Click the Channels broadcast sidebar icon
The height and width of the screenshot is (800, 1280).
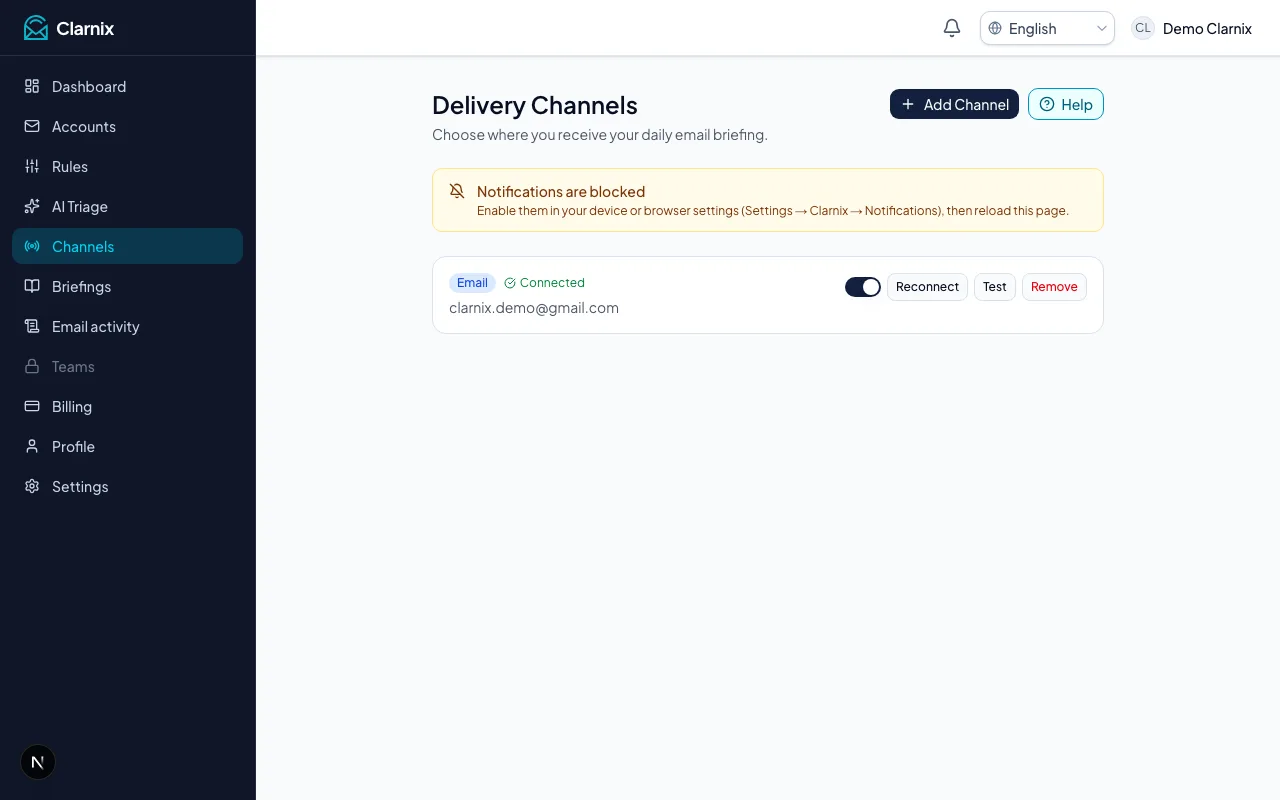(x=32, y=246)
